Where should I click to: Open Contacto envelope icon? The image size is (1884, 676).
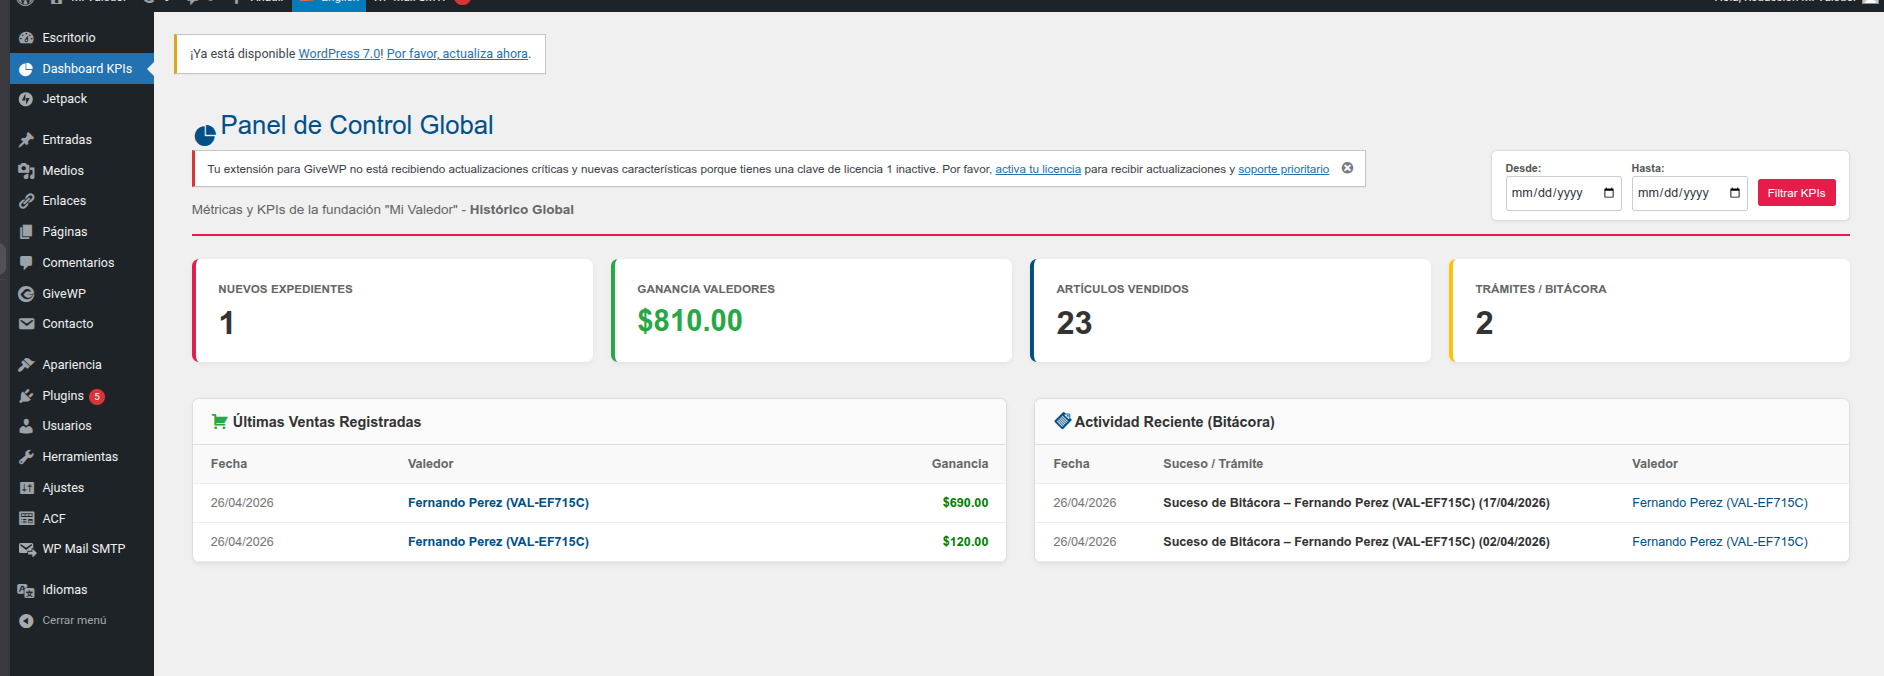click(26, 324)
